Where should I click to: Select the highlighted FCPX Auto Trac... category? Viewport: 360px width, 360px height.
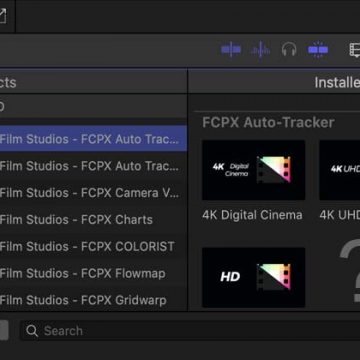(93, 139)
